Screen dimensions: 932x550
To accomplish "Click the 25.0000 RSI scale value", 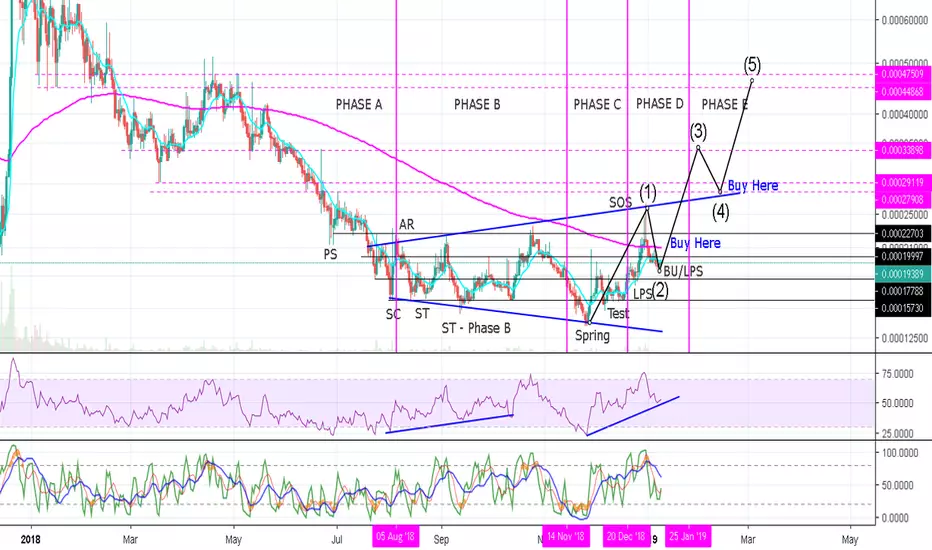I will (898, 433).
